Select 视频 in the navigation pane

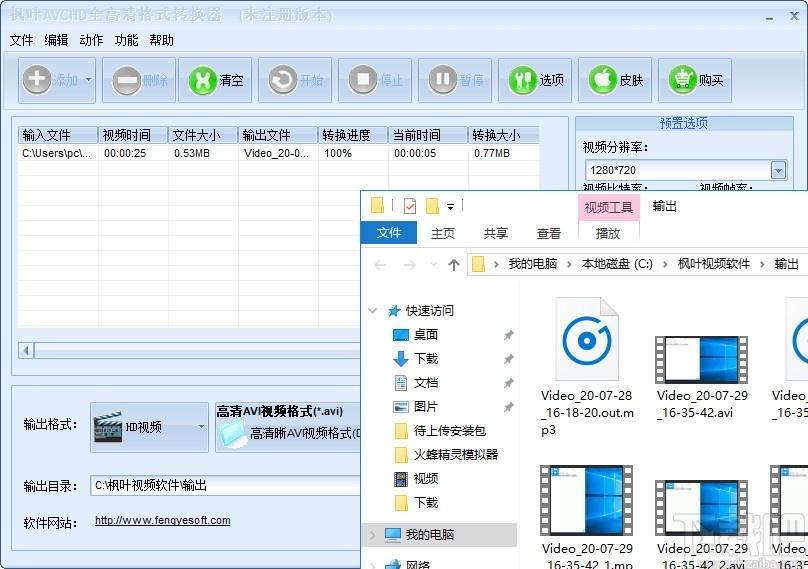point(426,479)
